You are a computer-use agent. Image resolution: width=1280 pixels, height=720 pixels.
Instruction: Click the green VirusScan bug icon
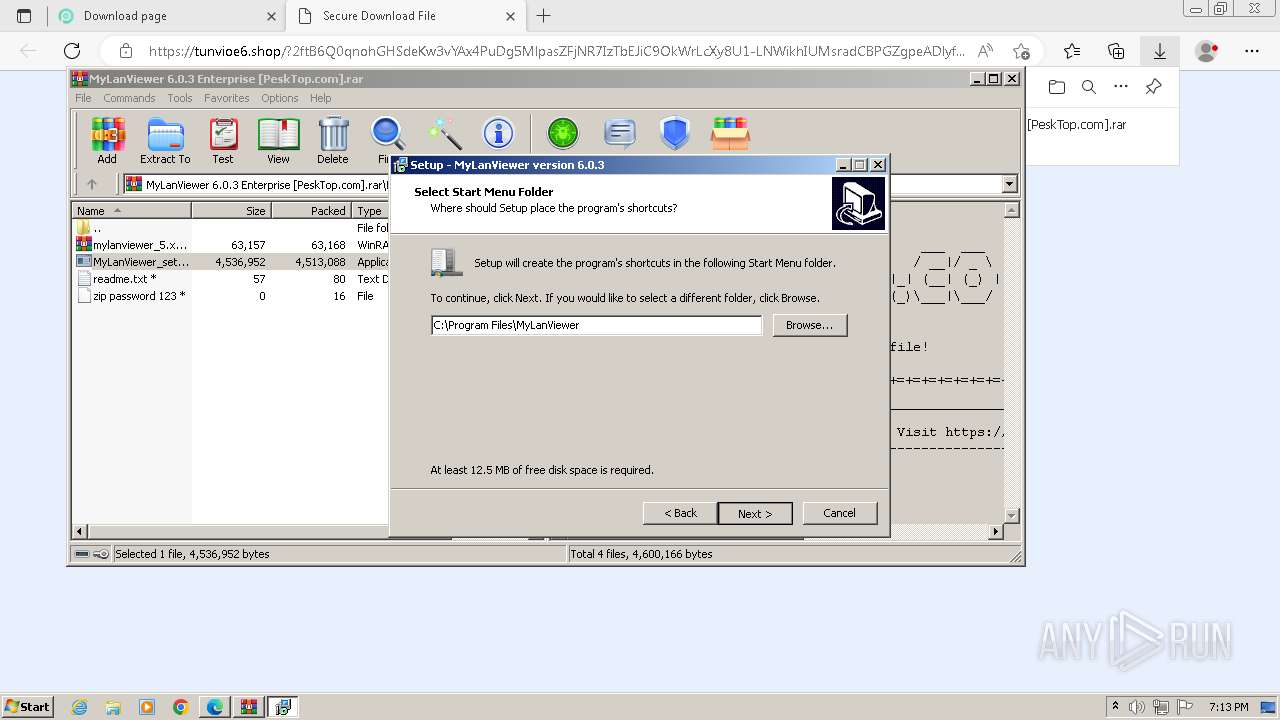[563, 133]
